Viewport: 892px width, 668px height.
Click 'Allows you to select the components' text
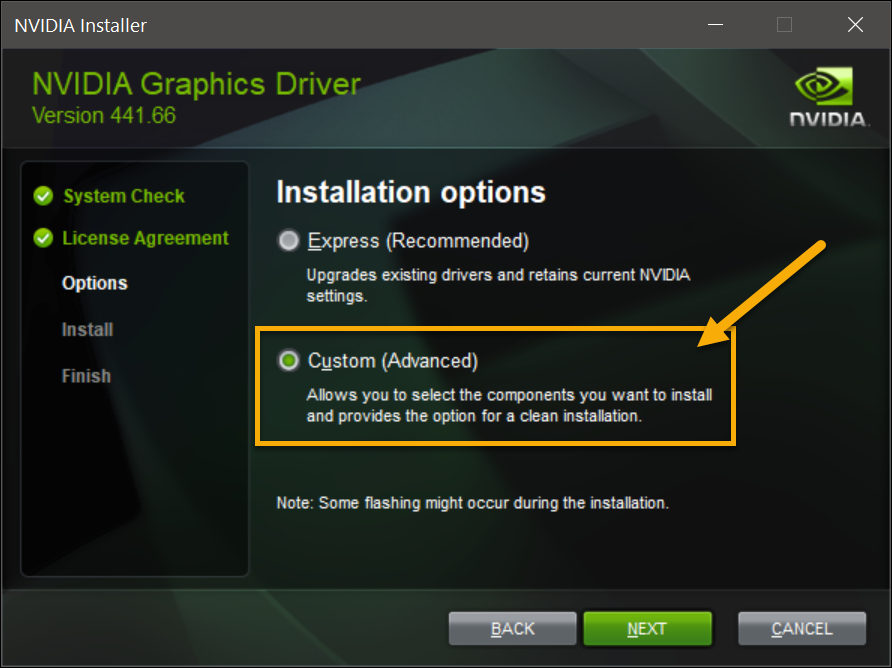[x=510, y=405]
